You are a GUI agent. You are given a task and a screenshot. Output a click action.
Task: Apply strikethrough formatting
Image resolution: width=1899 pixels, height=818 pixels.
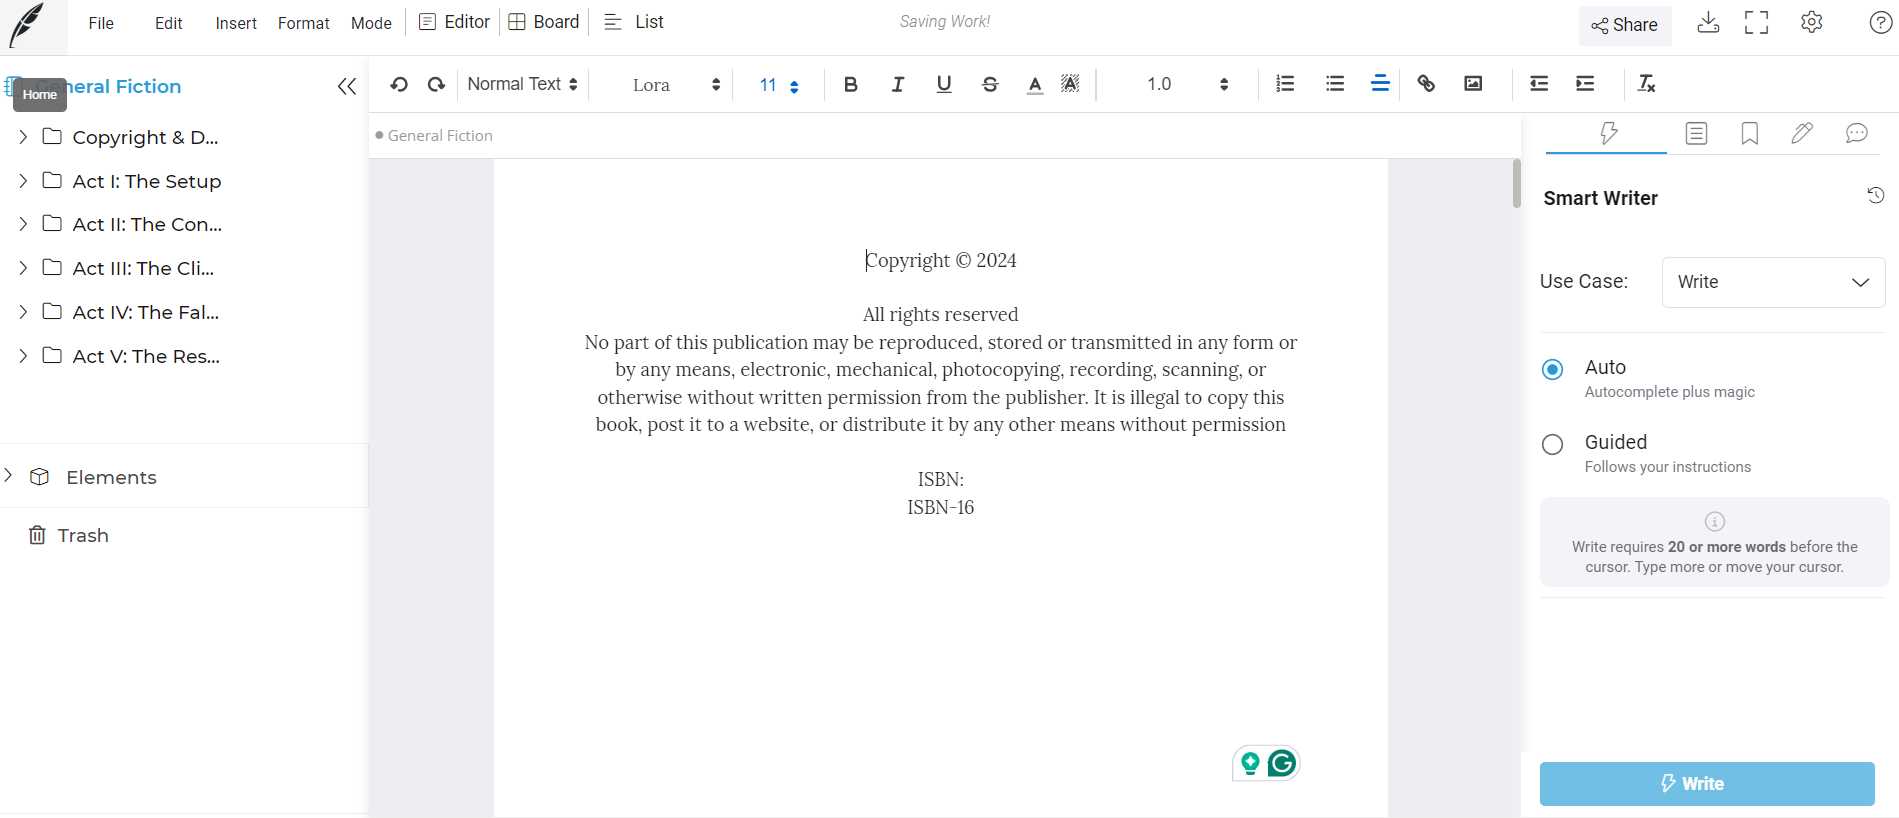(x=990, y=84)
